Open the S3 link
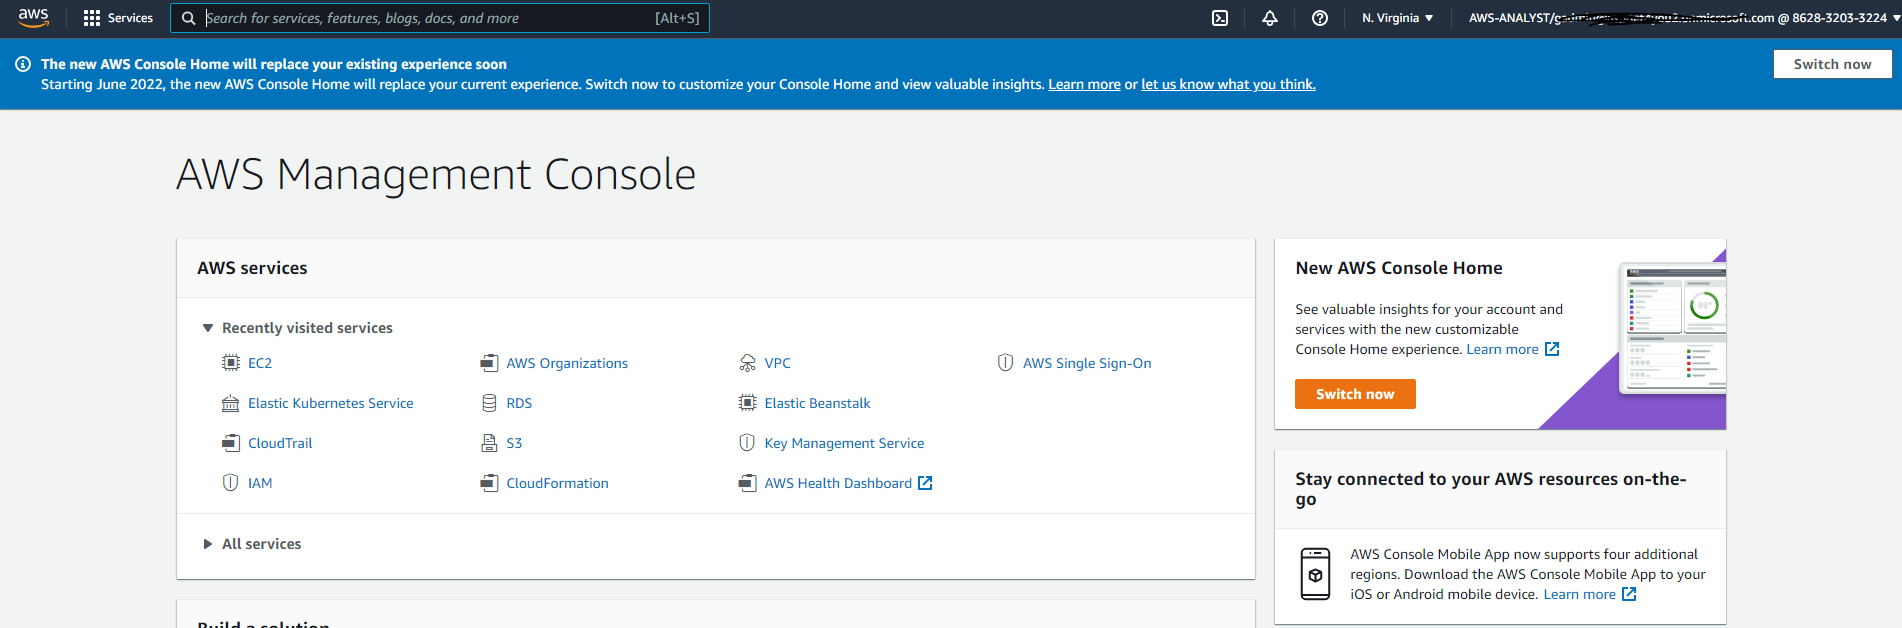1902x628 pixels. click(514, 443)
